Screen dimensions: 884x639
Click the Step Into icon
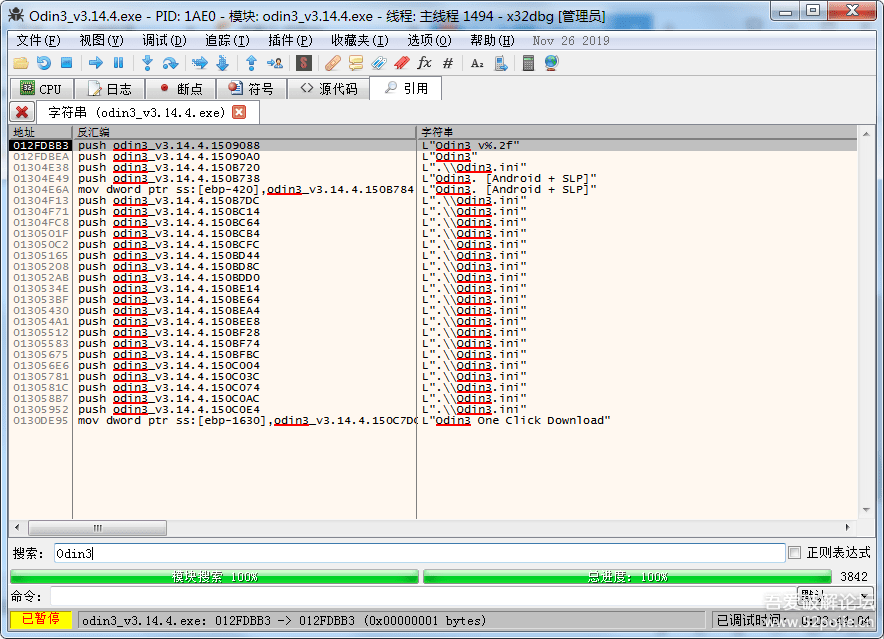click(x=147, y=63)
